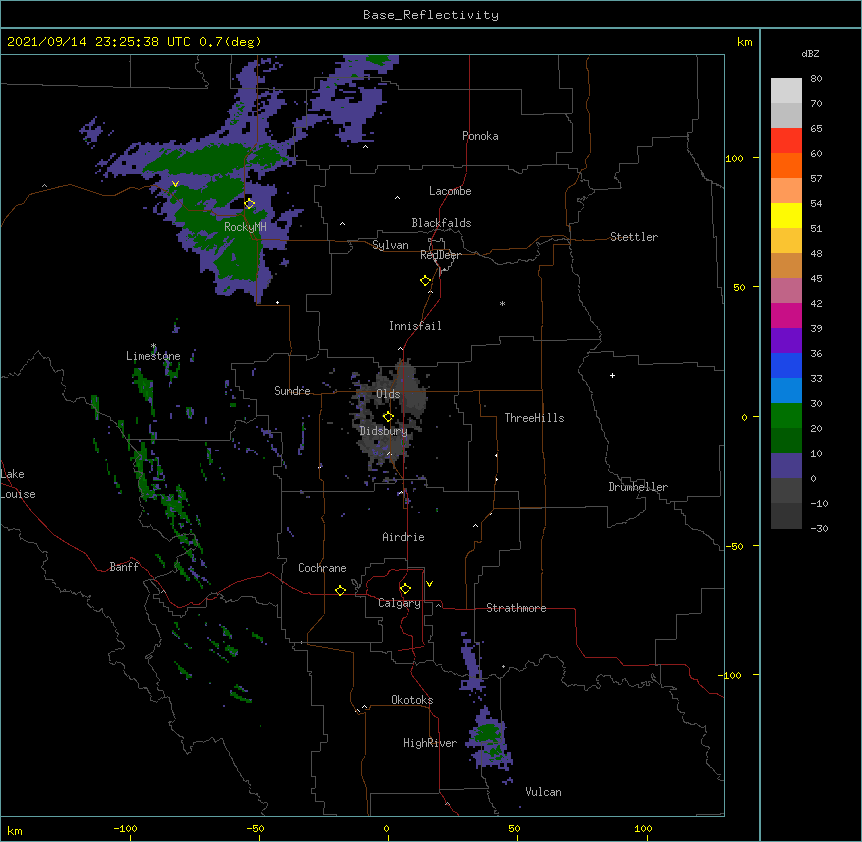Pick the bright blue 36-33 dBZ swatch
The width and height of the screenshot is (862, 842).
[x=786, y=366]
